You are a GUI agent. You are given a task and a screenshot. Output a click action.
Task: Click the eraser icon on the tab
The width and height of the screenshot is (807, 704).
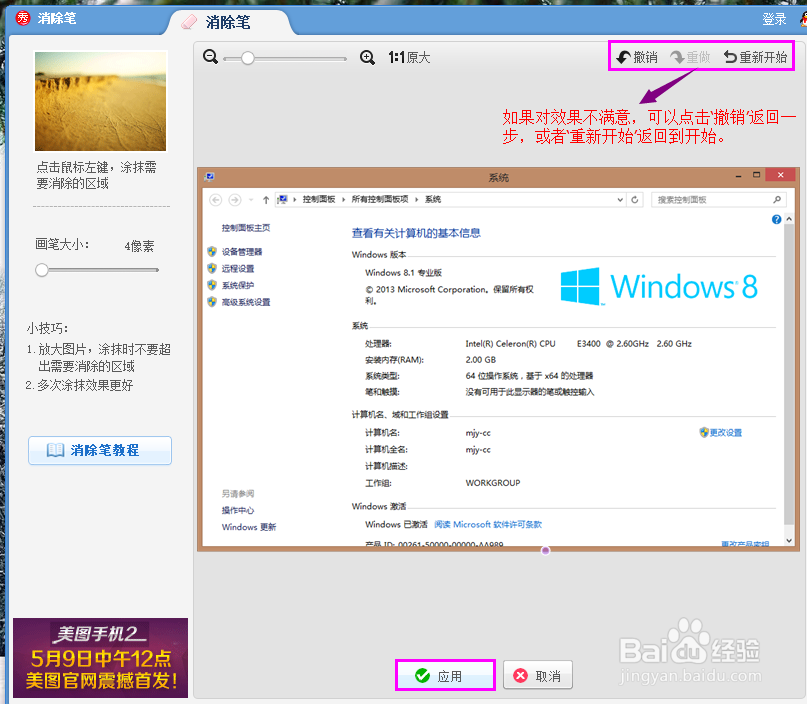click(189, 22)
